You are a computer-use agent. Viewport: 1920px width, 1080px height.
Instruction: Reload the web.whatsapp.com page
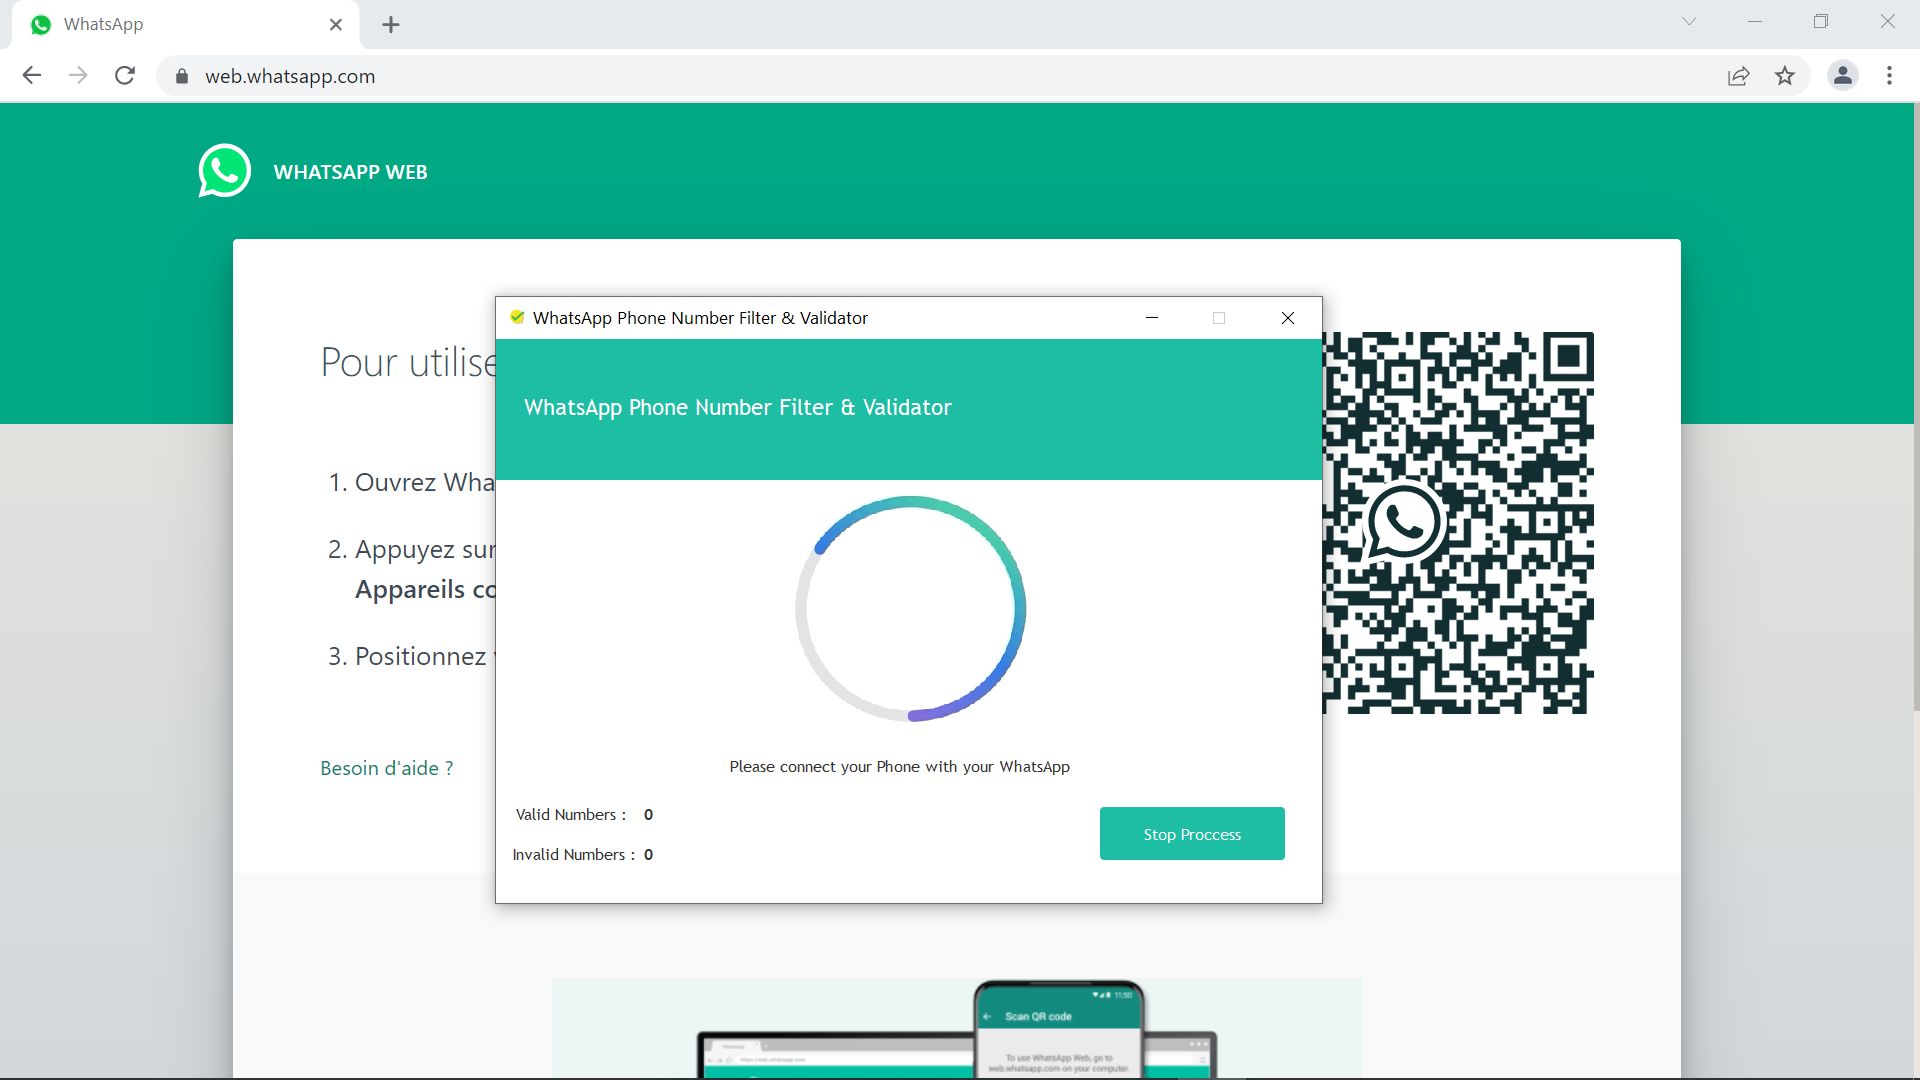pos(125,76)
